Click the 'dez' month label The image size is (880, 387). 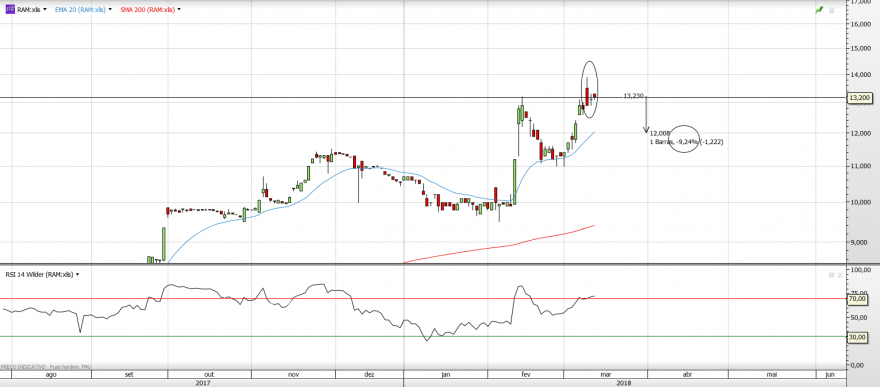(369, 374)
